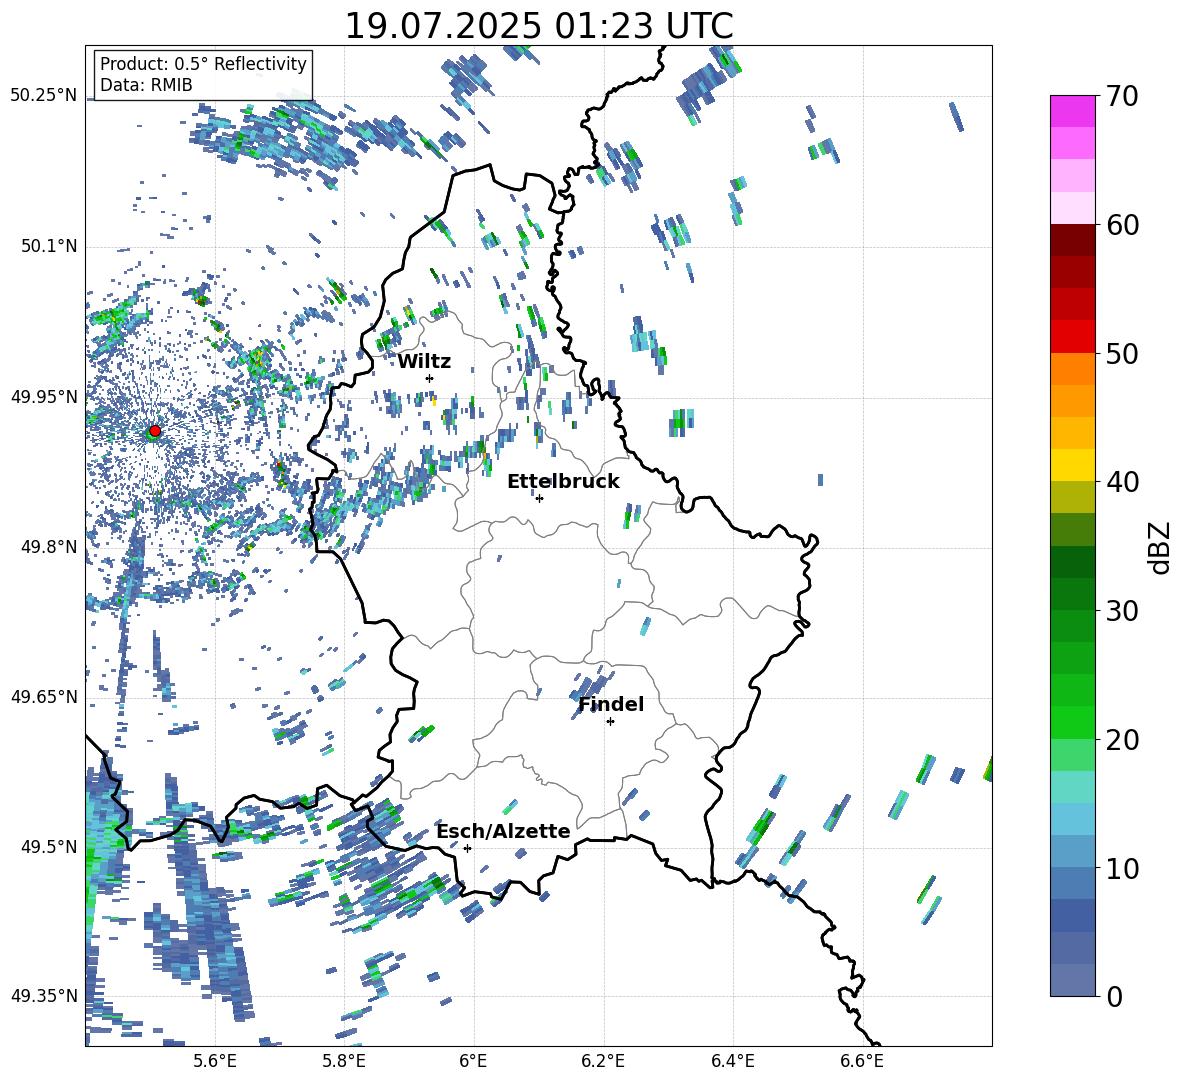Click the magenta top colorbar segment
This screenshot has height=1081, width=1184.
pos(1072,111)
